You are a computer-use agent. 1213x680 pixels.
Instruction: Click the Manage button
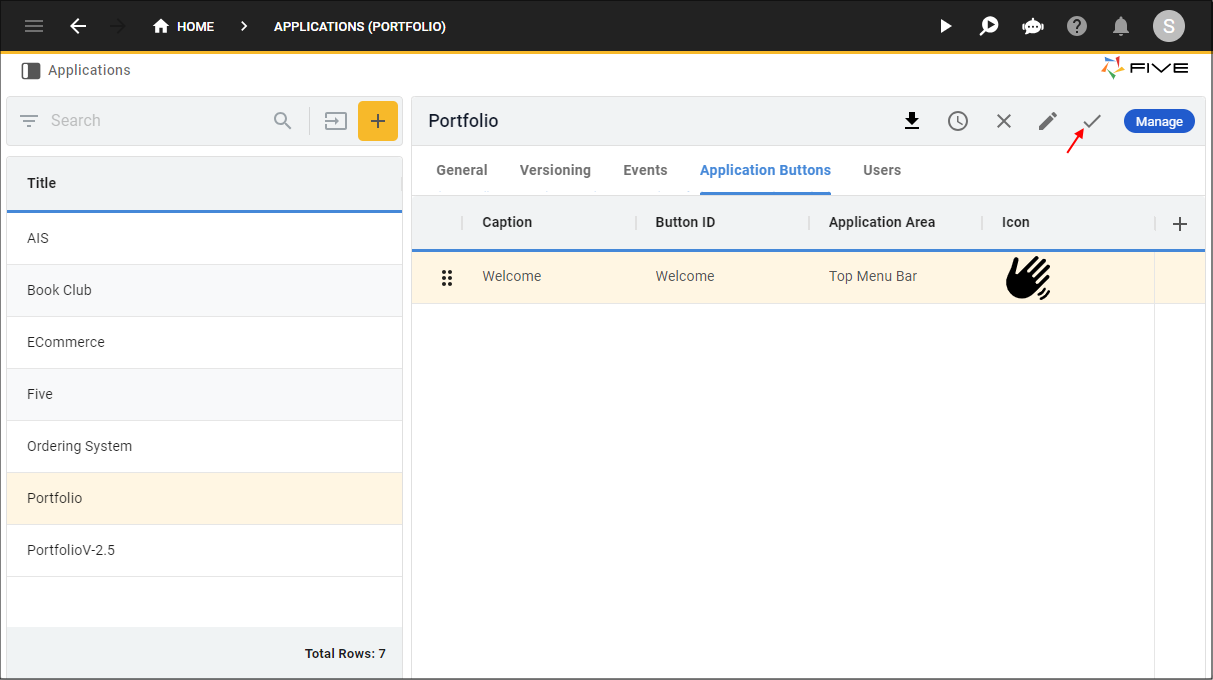[1159, 121]
